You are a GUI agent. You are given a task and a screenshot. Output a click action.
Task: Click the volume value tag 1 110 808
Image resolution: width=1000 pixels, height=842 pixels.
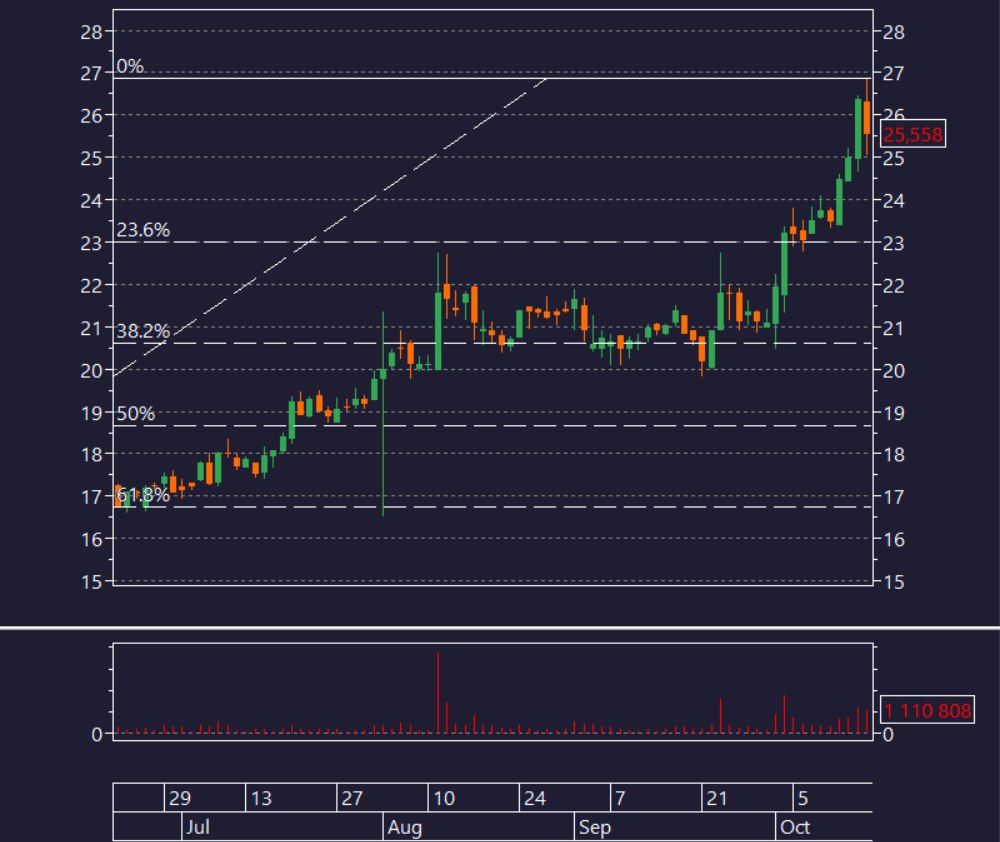pyautogui.click(x=927, y=710)
